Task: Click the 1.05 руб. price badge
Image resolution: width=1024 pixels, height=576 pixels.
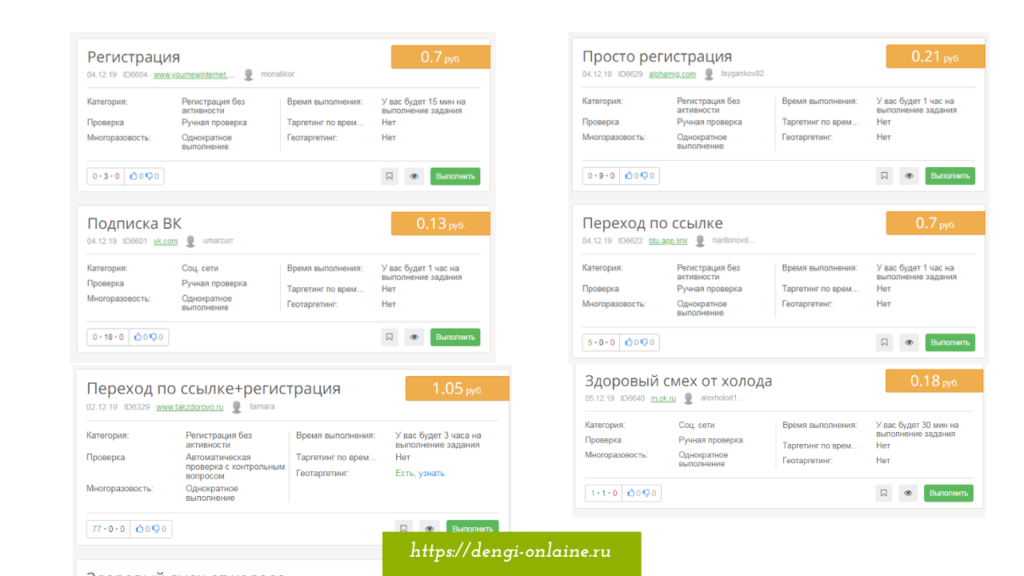Action: pos(457,389)
